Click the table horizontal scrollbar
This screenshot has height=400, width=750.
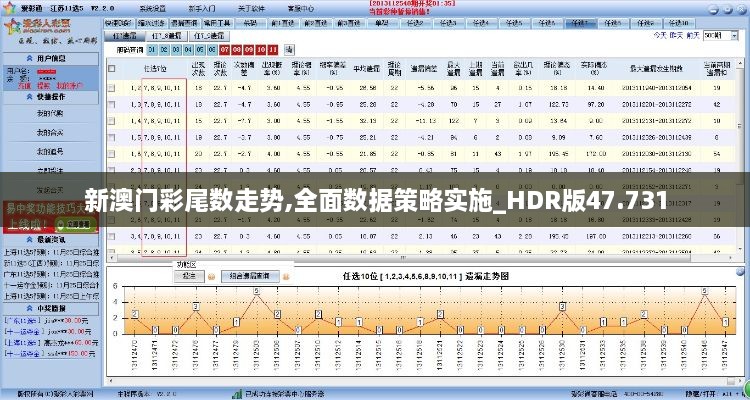(403, 258)
